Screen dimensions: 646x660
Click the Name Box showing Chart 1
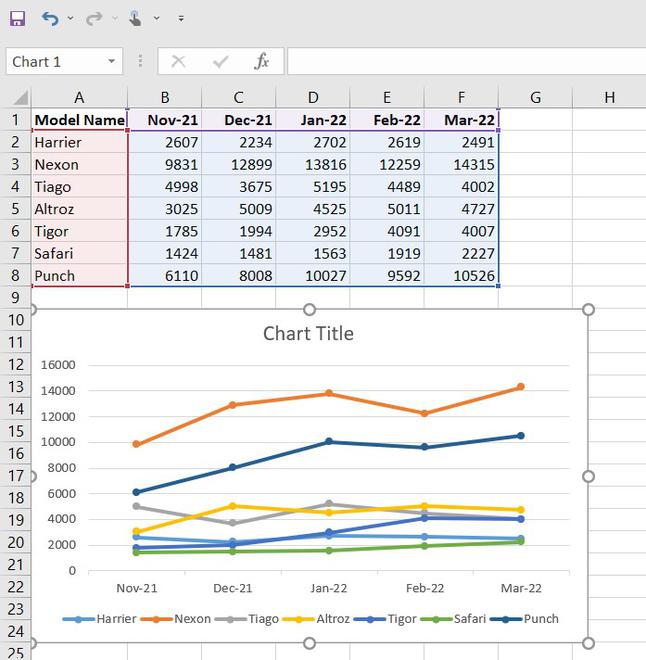(x=55, y=61)
